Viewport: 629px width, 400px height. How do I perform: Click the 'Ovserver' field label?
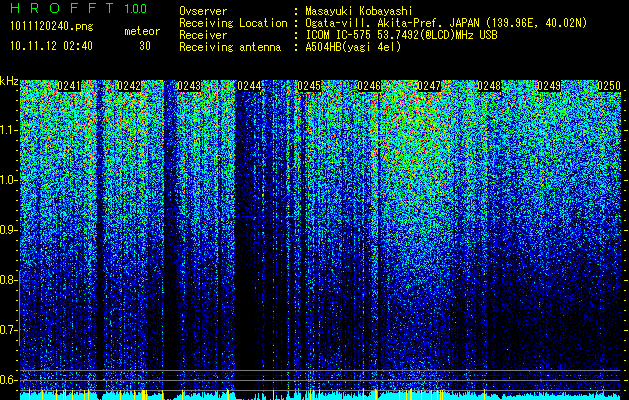click(x=203, y=11)
